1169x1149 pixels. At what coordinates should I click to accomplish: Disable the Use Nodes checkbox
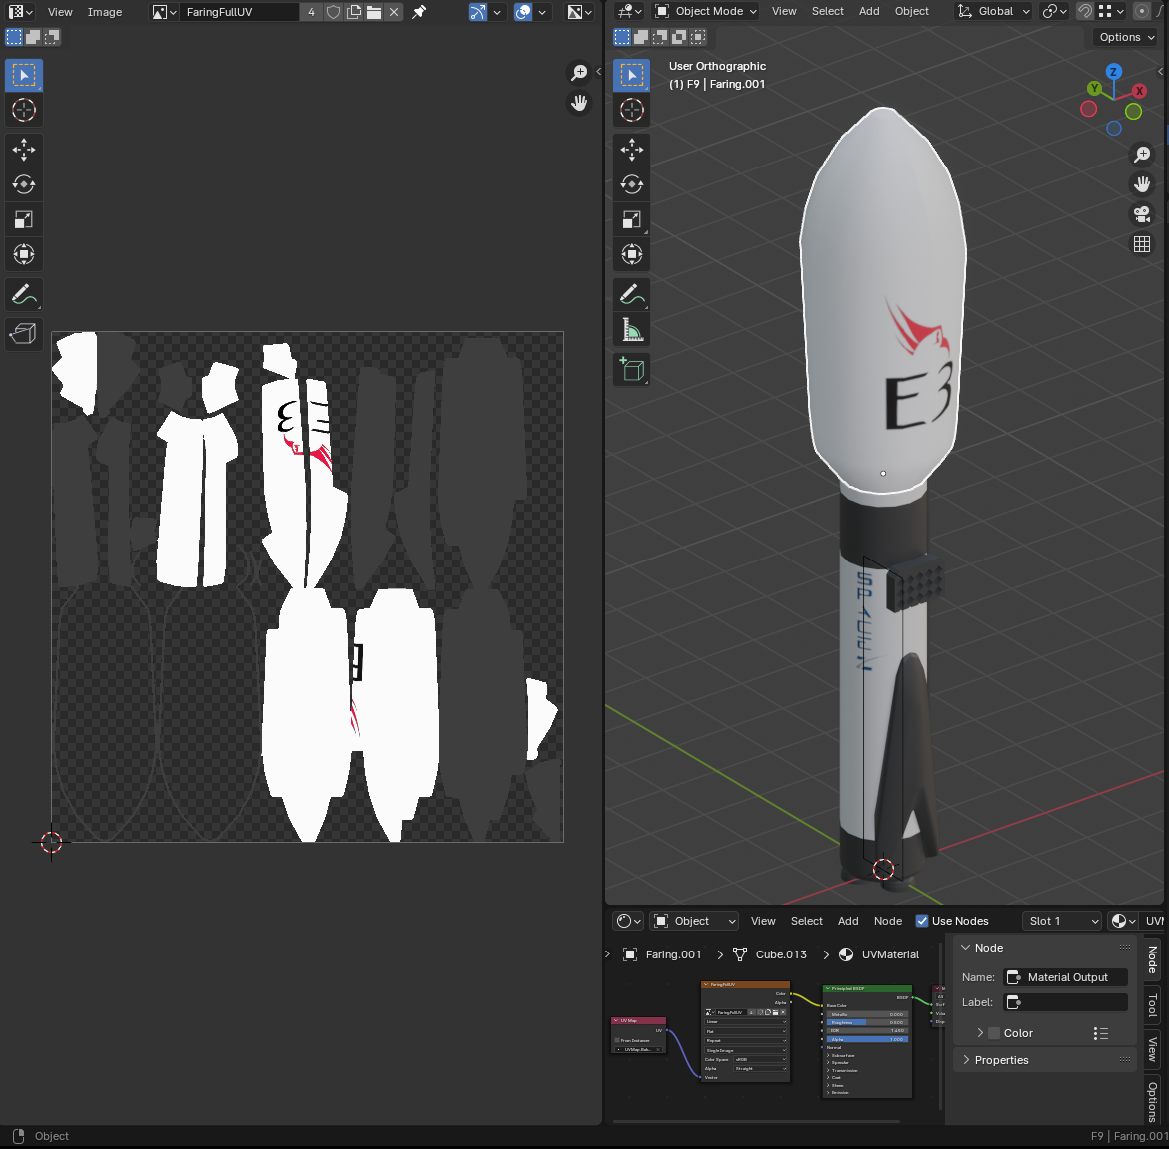(x=922, y=921)
